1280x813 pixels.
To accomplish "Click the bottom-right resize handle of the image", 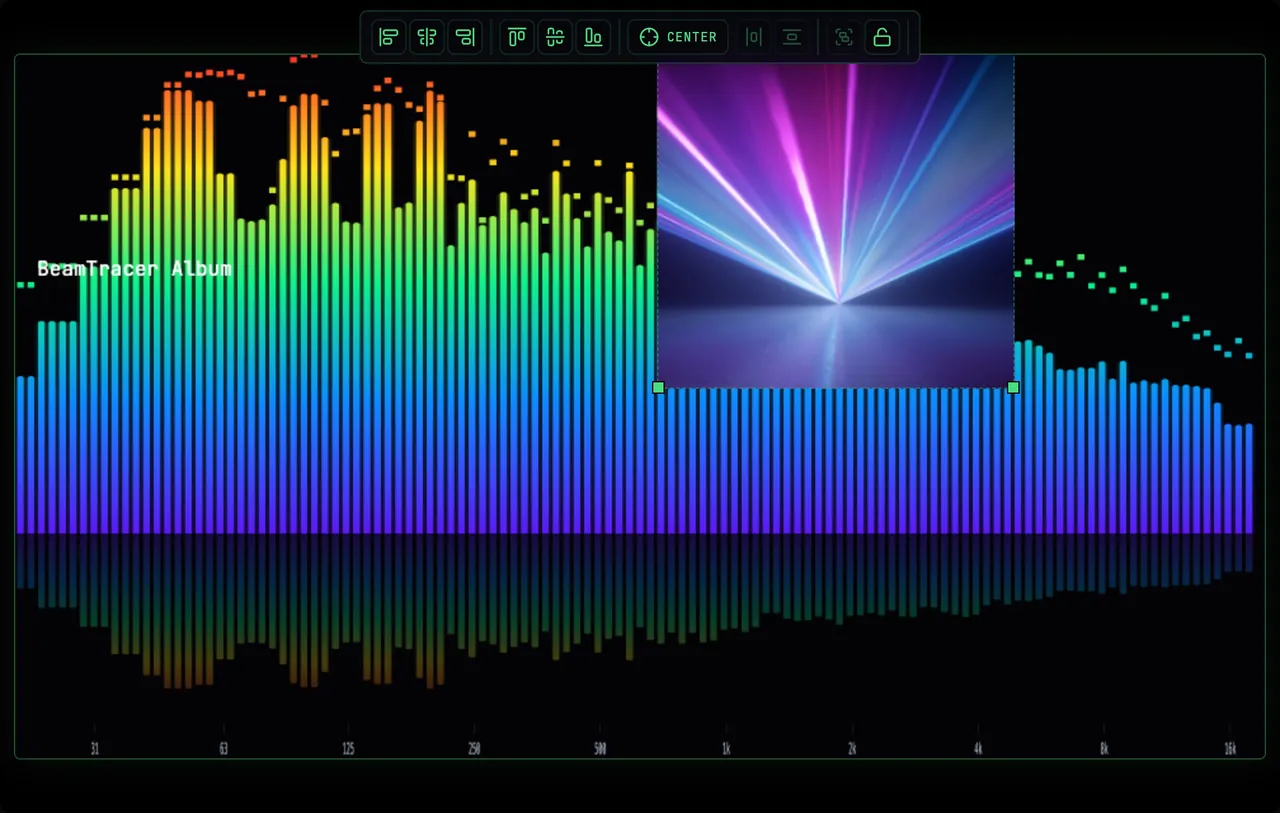I will click(x=1013, y=387).
